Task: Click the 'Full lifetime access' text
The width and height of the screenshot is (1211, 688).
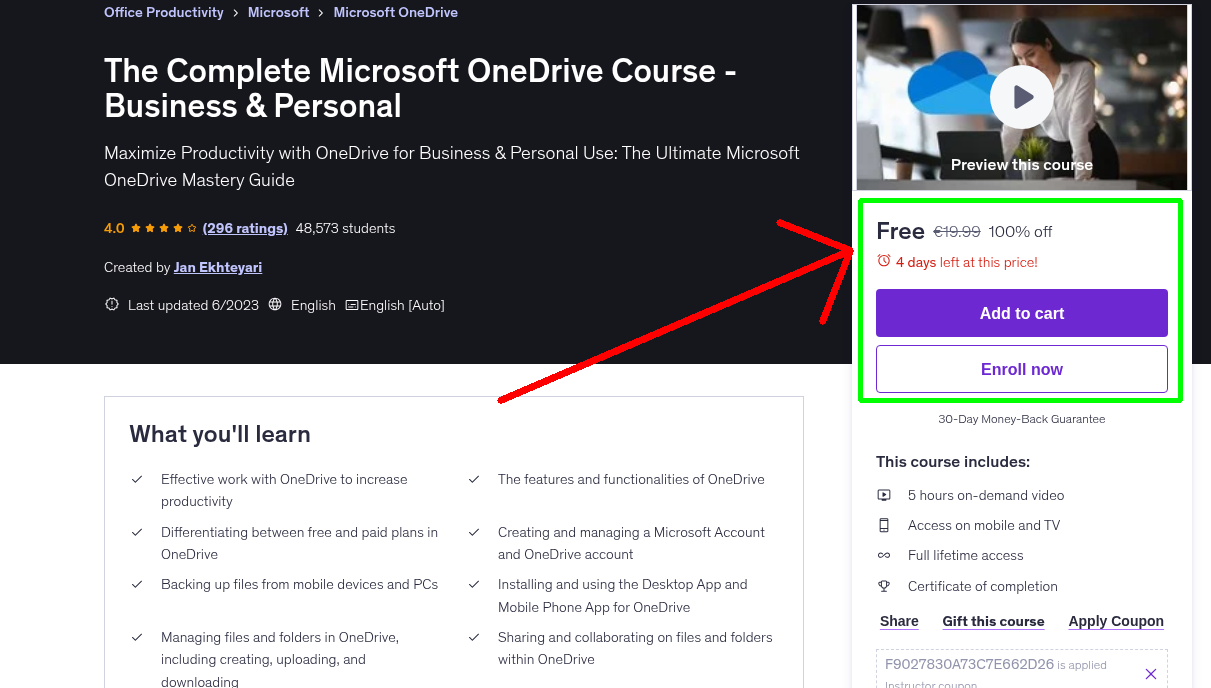Action: pyautogui.click(x=966, y=555)
